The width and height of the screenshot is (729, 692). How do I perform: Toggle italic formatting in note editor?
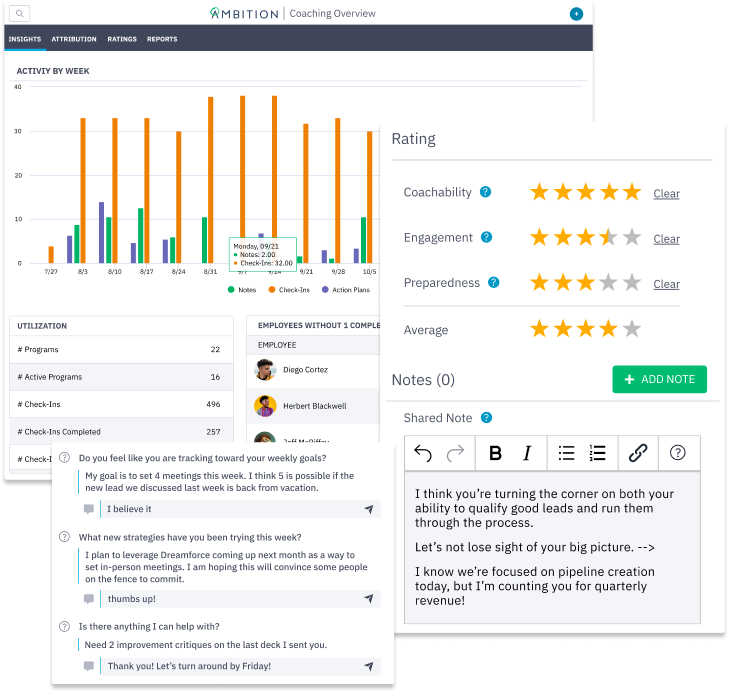click(x=527, y=454)
